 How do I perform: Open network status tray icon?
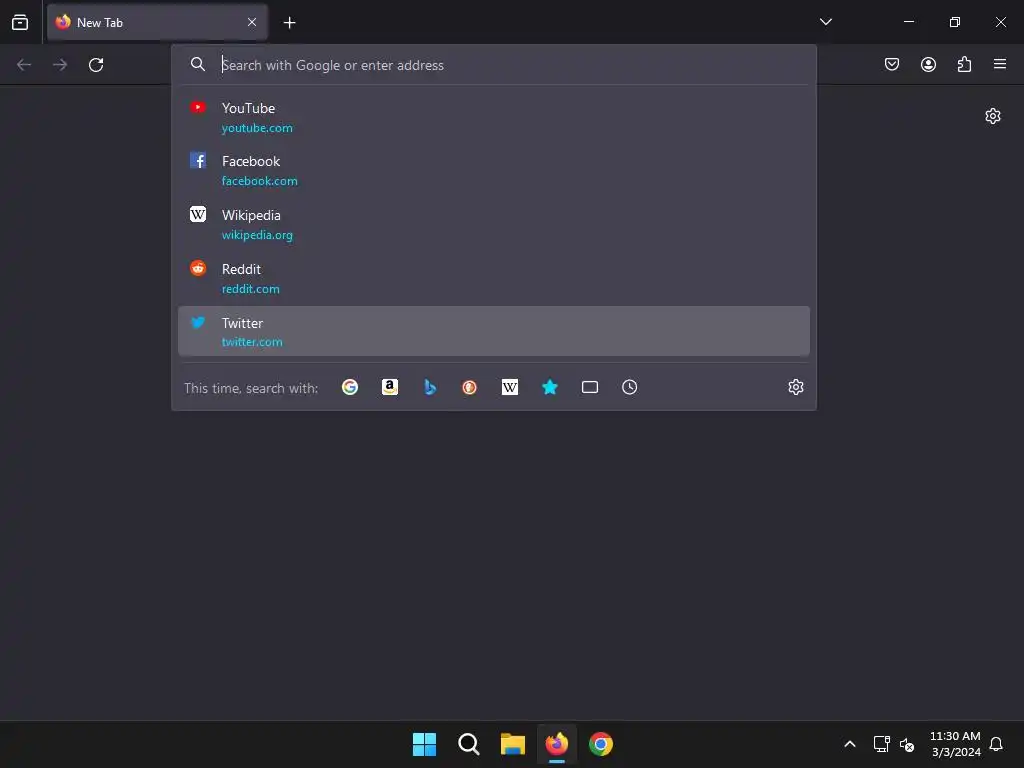pos(882,744)
